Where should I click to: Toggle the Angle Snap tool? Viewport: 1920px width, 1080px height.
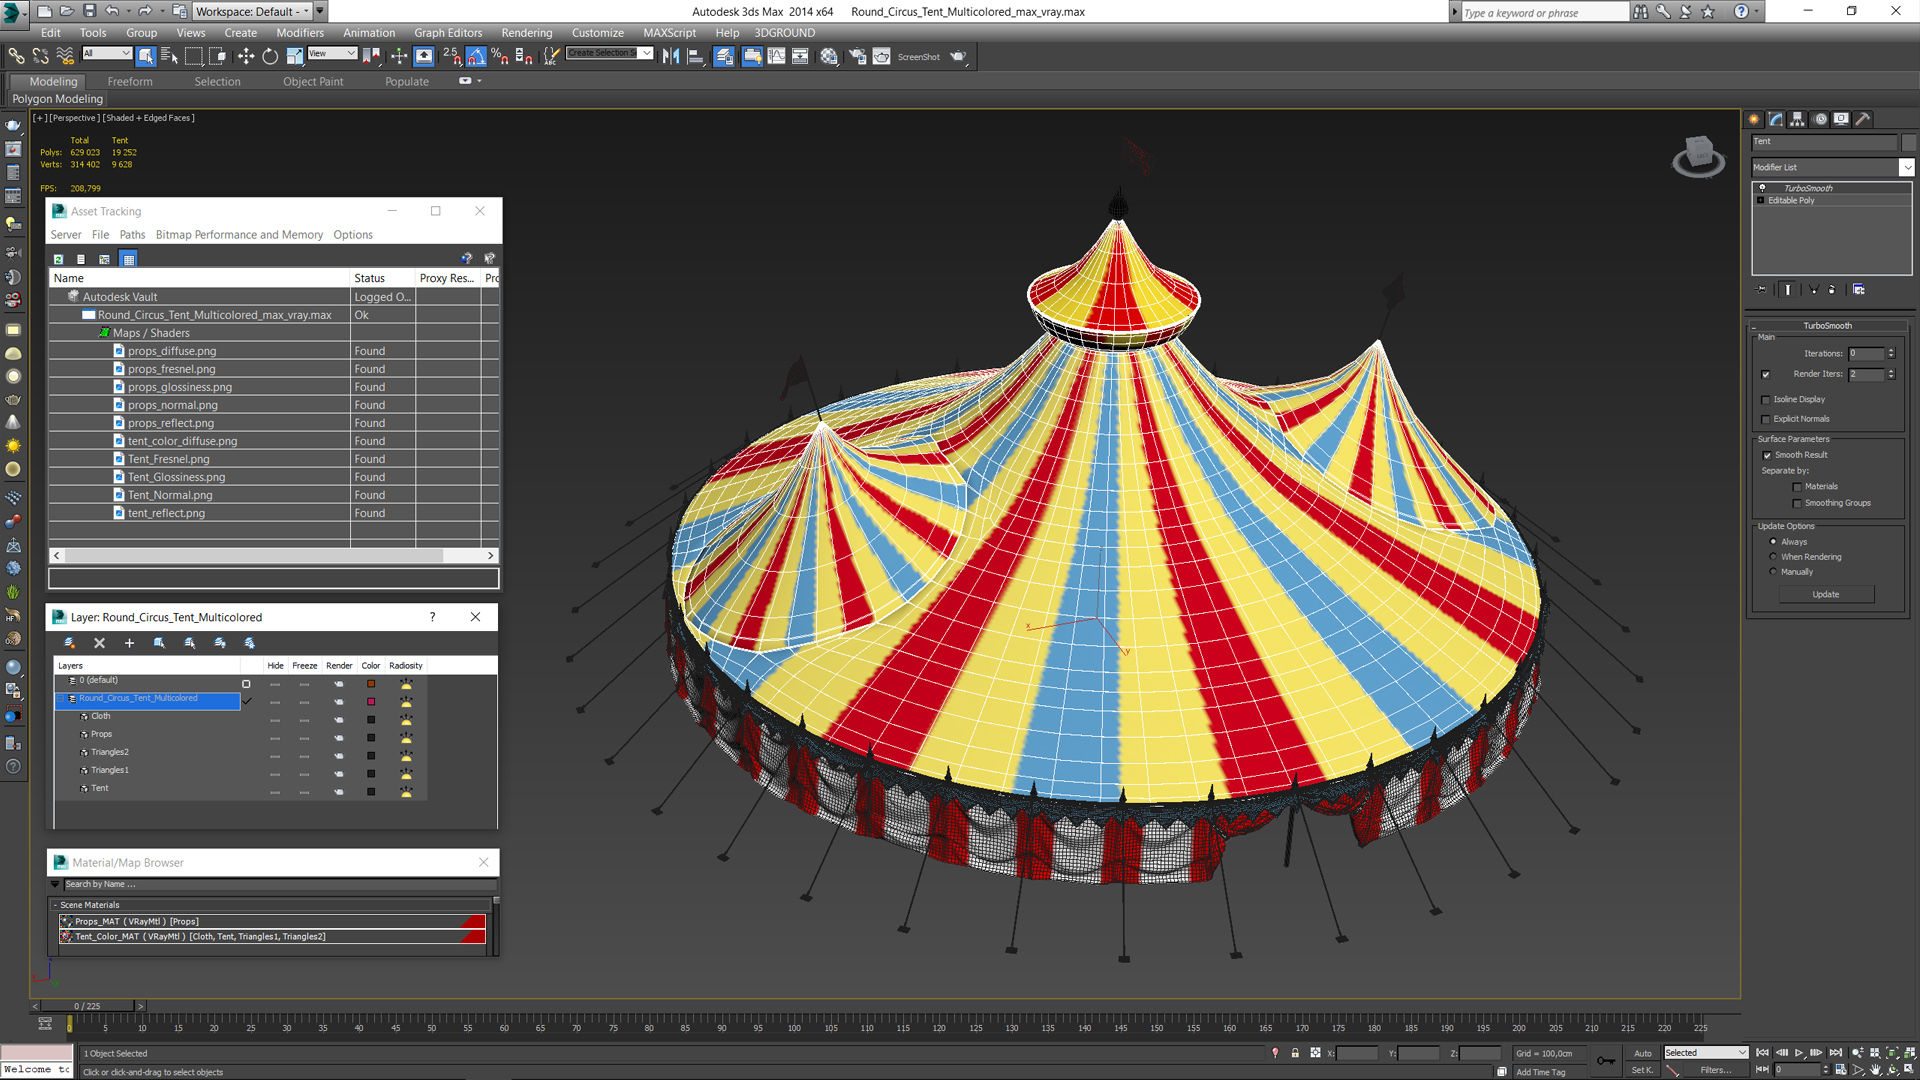(476, 56)
